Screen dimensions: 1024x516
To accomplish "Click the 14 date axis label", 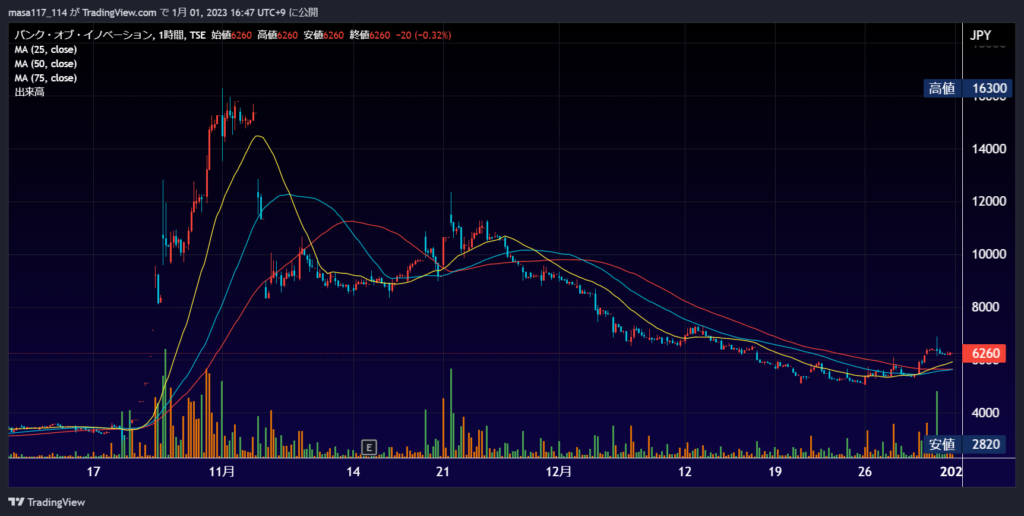I will pos(353,472).
